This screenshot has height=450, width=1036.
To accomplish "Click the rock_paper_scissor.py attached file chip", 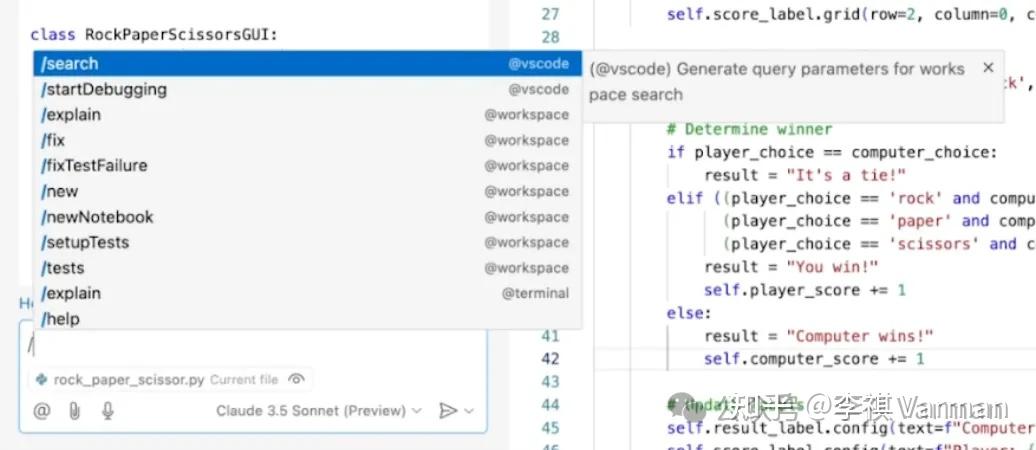I will [x=170, y=379].
